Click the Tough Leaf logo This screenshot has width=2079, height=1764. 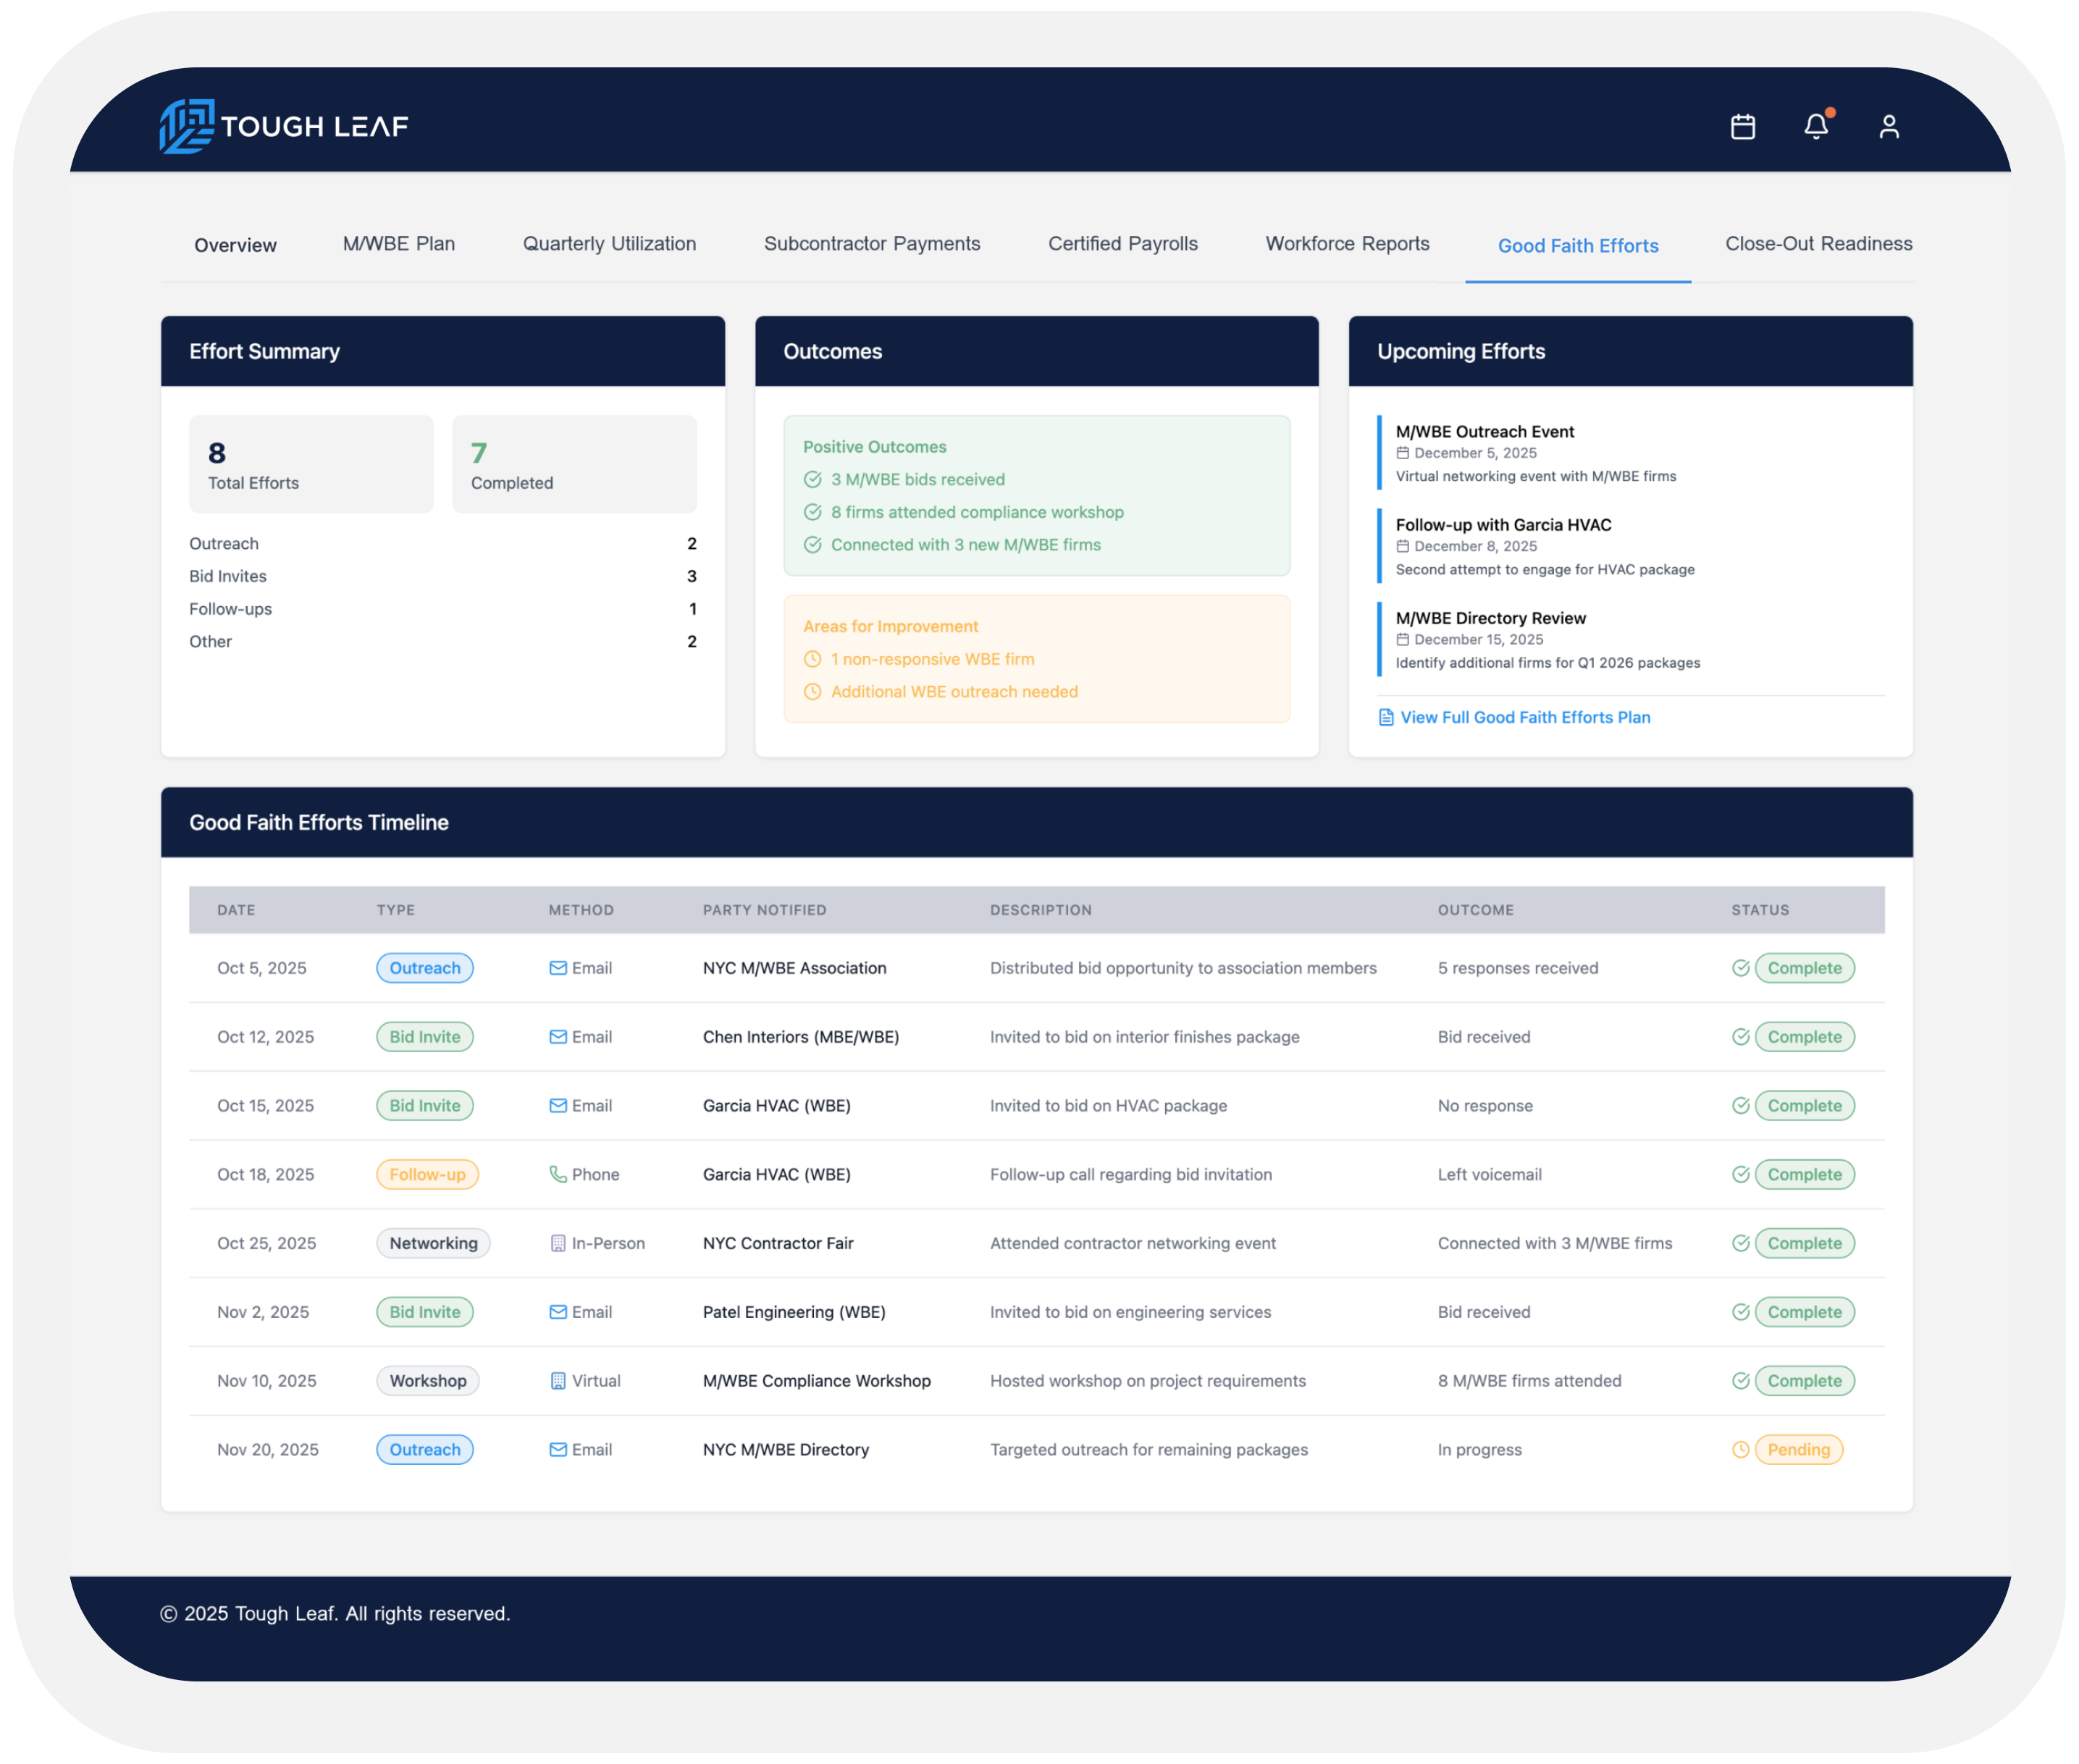pyautogui.click(x=284, y=126)
